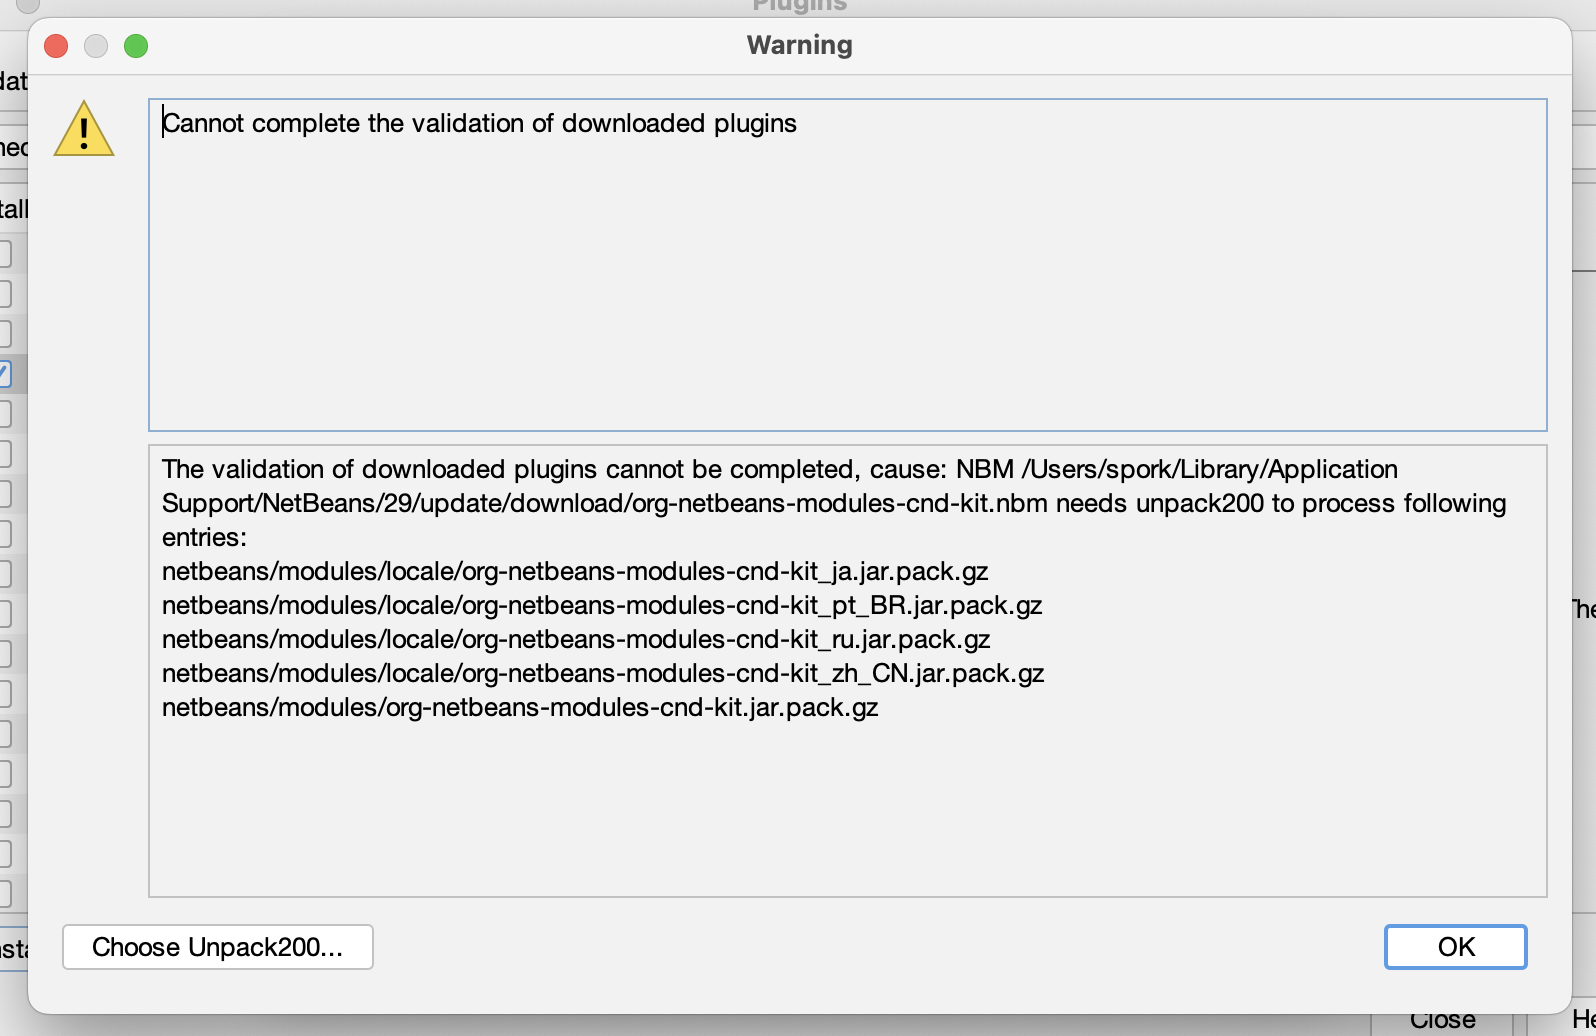
Task: Click the /Users/spork/Library/Application path text
Action: (x=1209, y=469)
